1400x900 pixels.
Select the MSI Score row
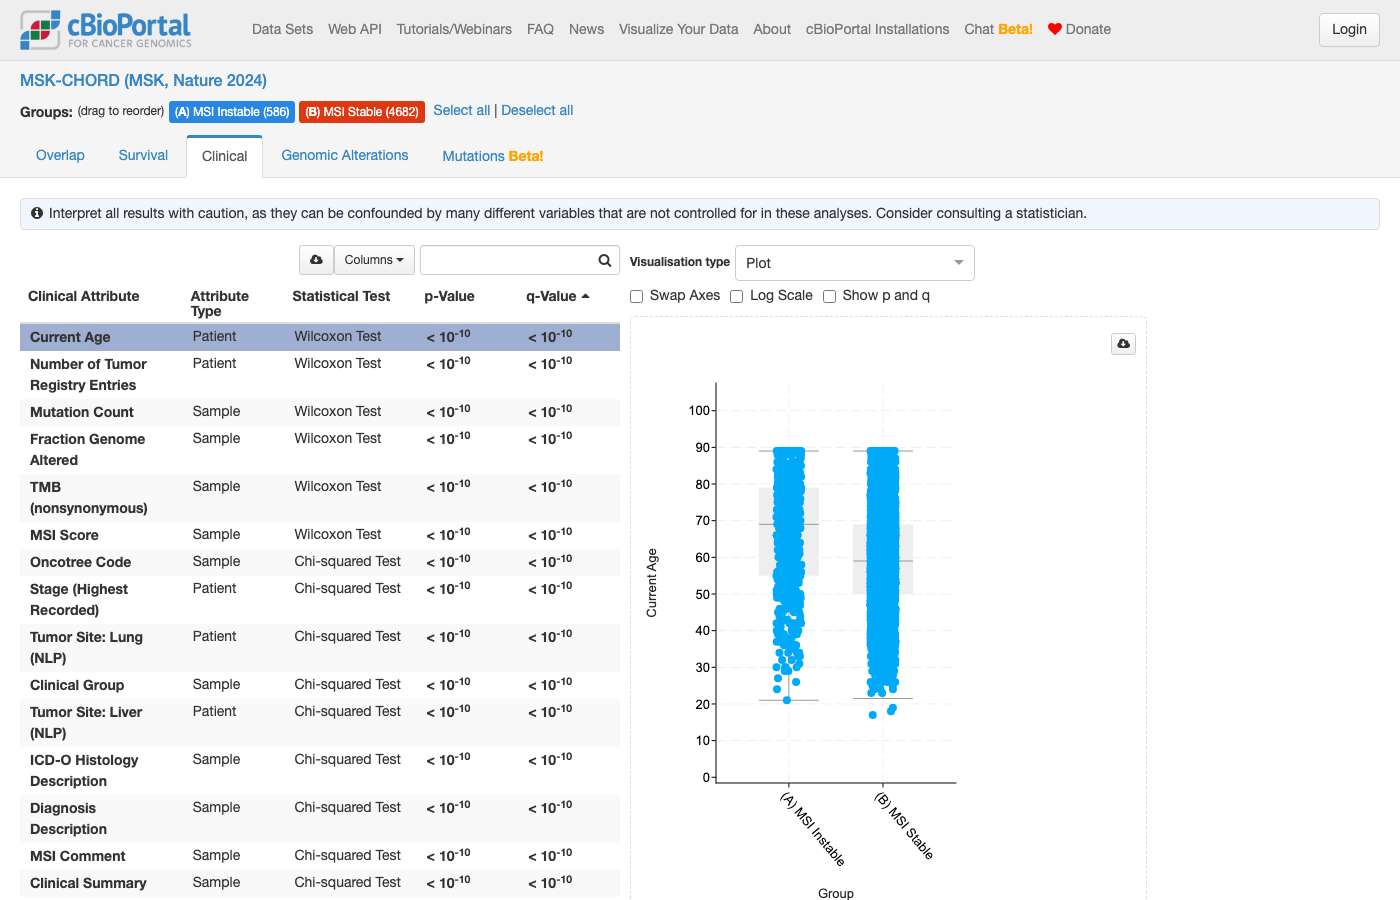pyautogui.click(x=320, y=535)
